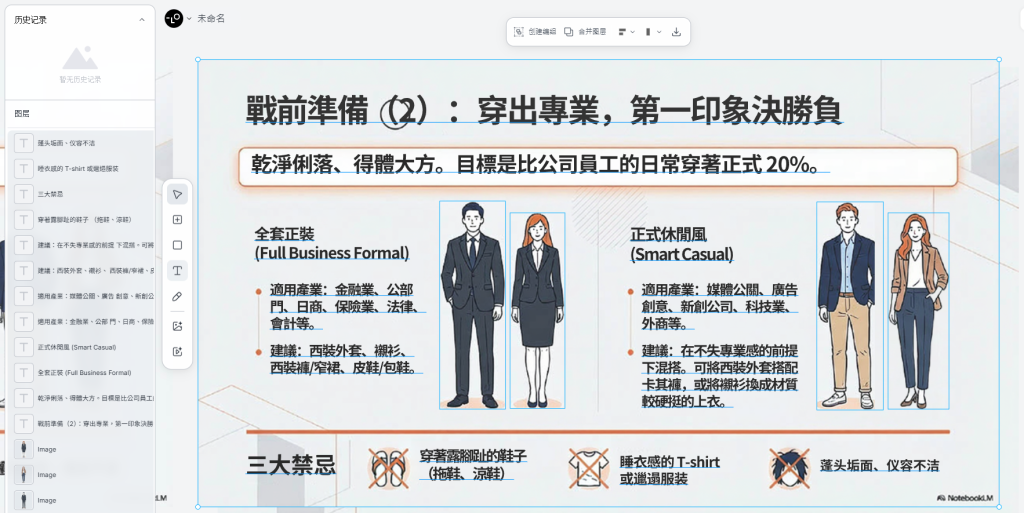
Task: Select the 適用產業：媒體公關 bullet on canvas
Action: 720,306
